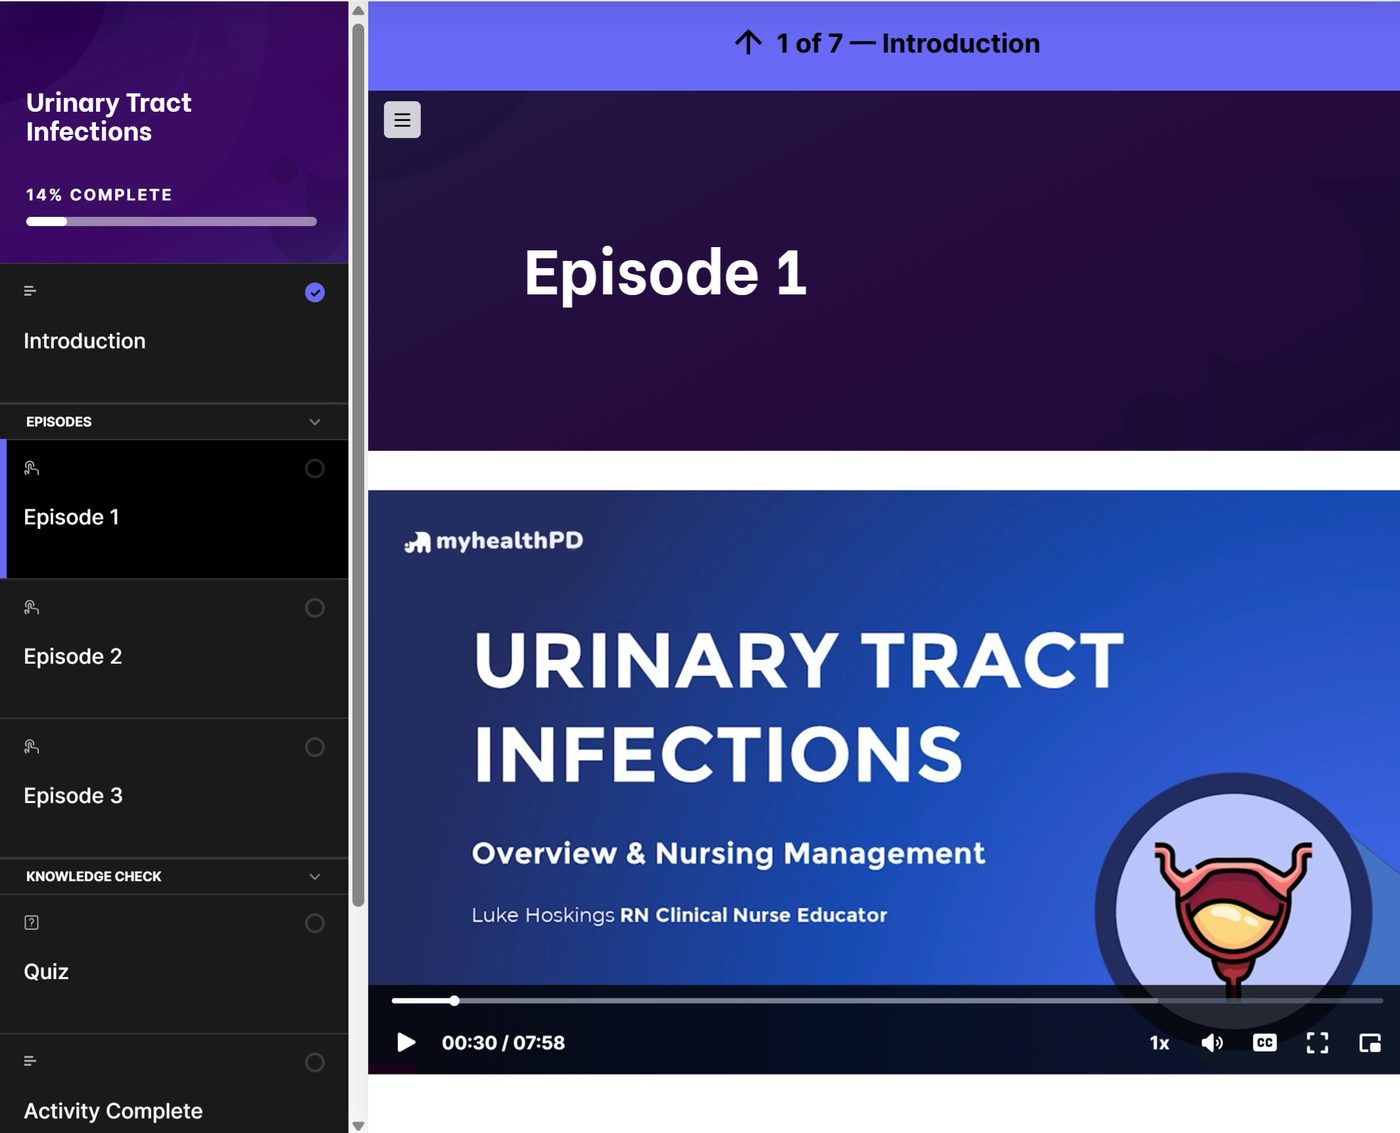Click the Episode 1 interactive lesson icon
The width and height of the screenshot is (1400, 1133).
pyautogui.click(x=31, y=468)
